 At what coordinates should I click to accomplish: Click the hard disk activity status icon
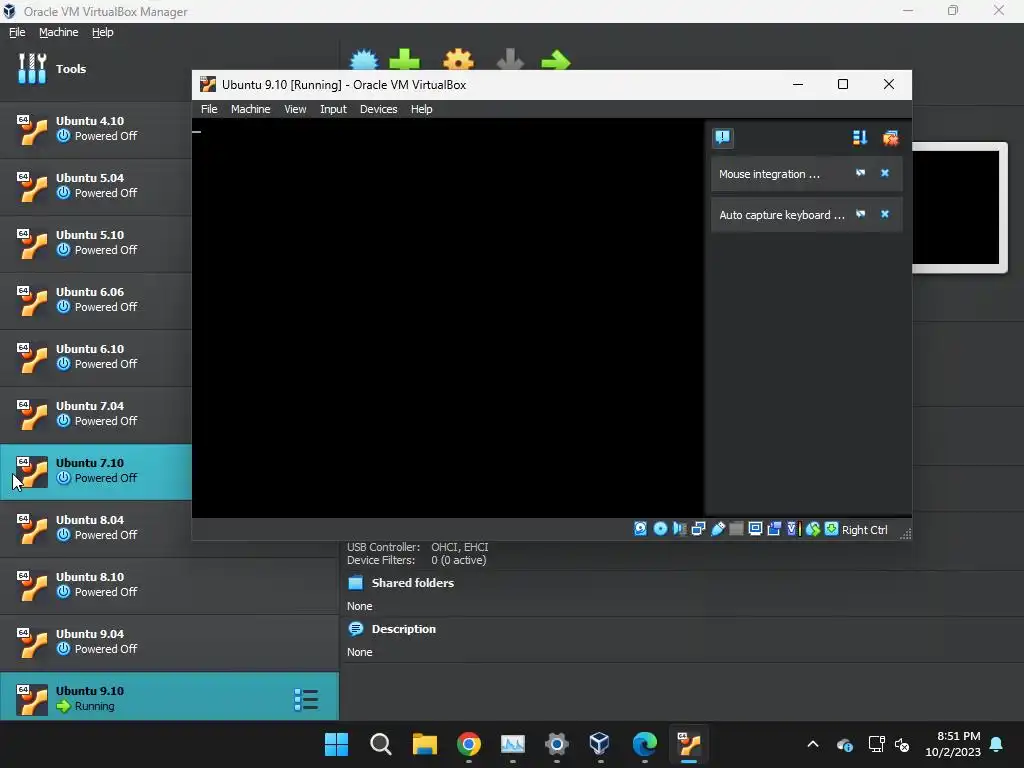click(x=640, y=529)
